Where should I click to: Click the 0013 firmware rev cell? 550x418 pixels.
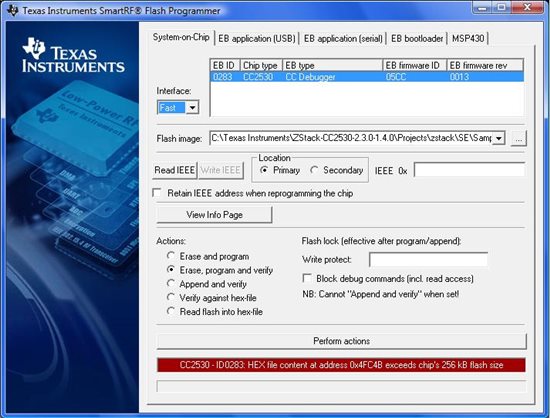(x=459, y=77)
